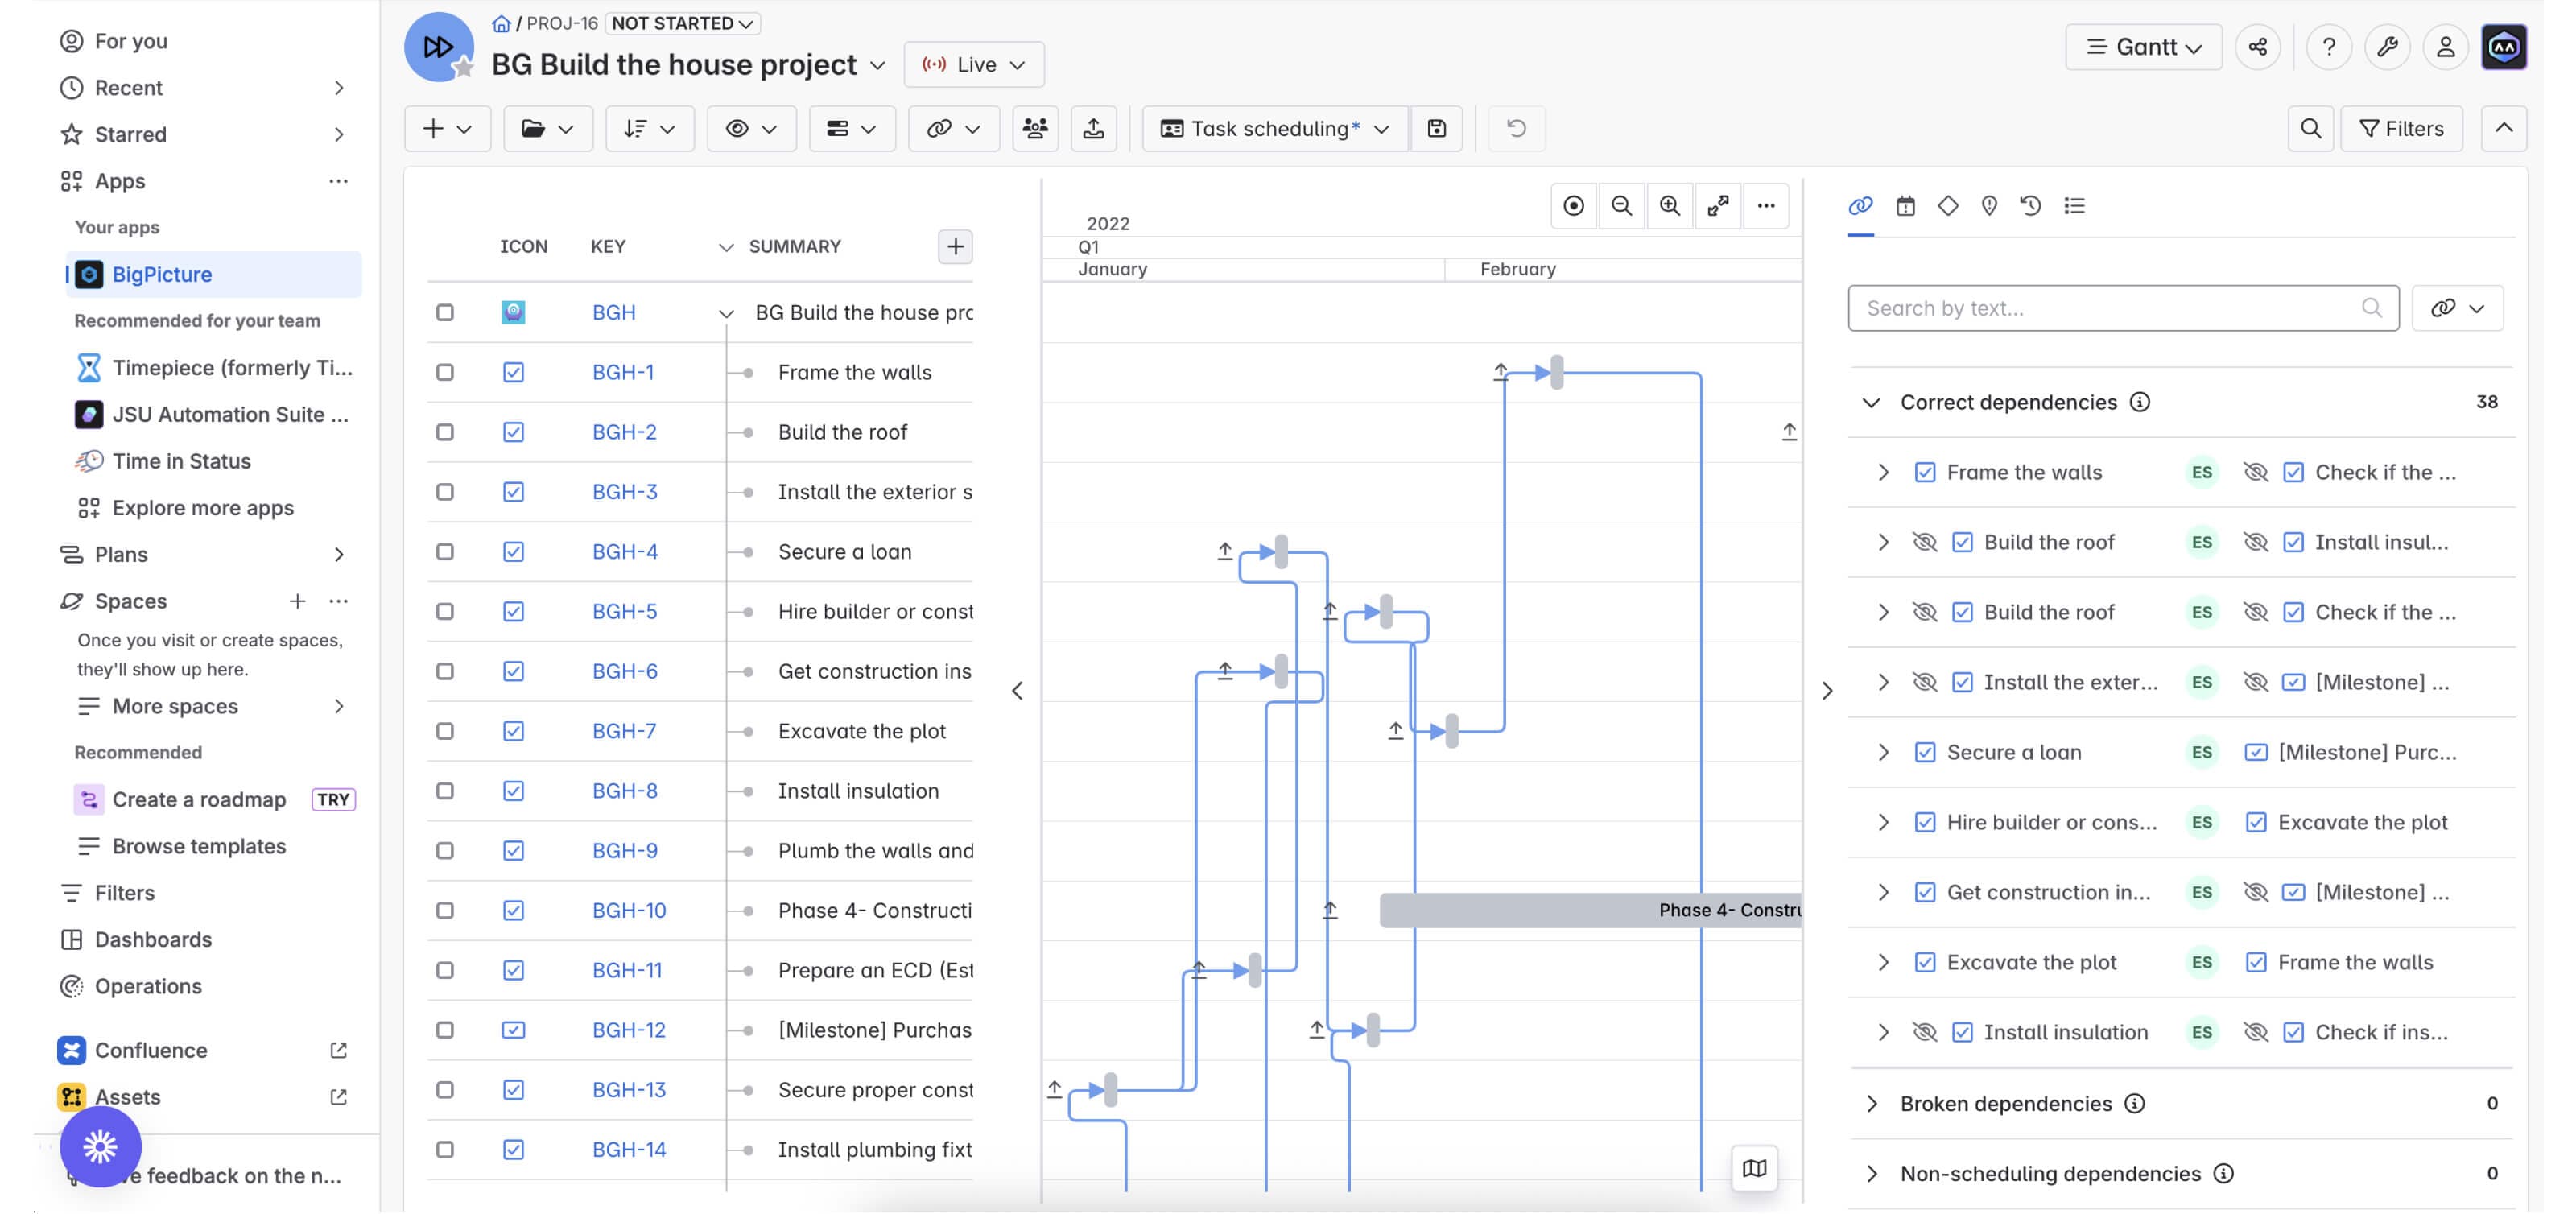The width and height of the screenshot is (2576, 1214).
Task: Open the Task scheduling view dropdown
Action: click(x=1275, y=128)
